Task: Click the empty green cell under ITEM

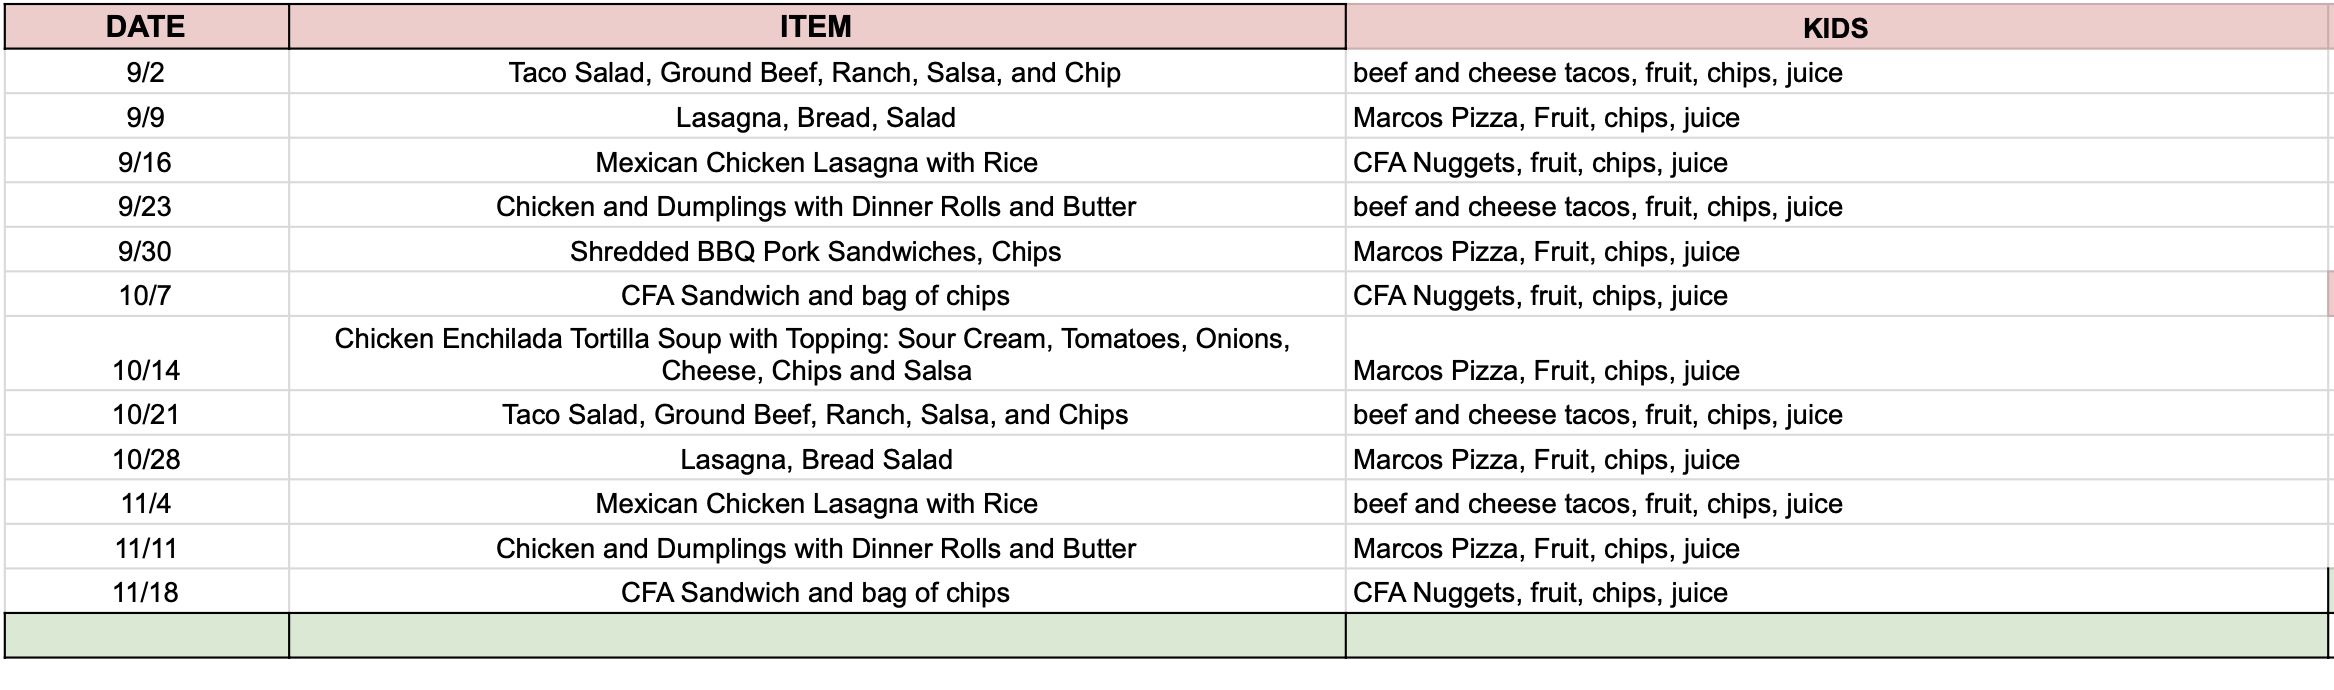Action: pos(817,635)
